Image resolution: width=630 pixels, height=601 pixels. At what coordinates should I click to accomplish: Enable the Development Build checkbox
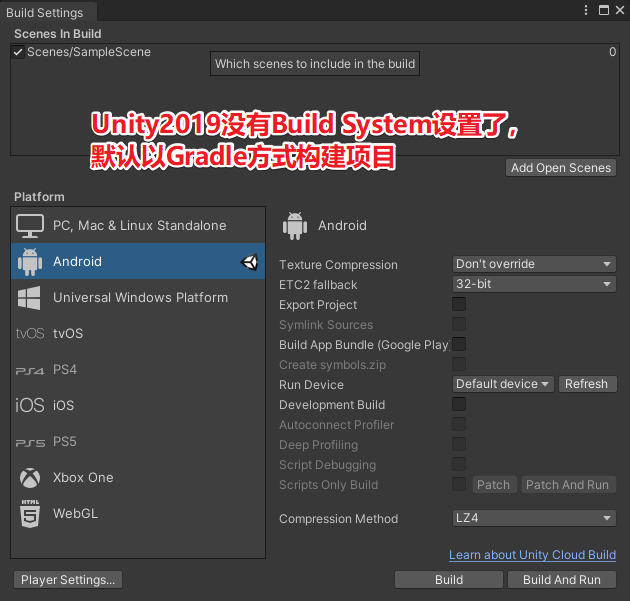coord(459,404)
